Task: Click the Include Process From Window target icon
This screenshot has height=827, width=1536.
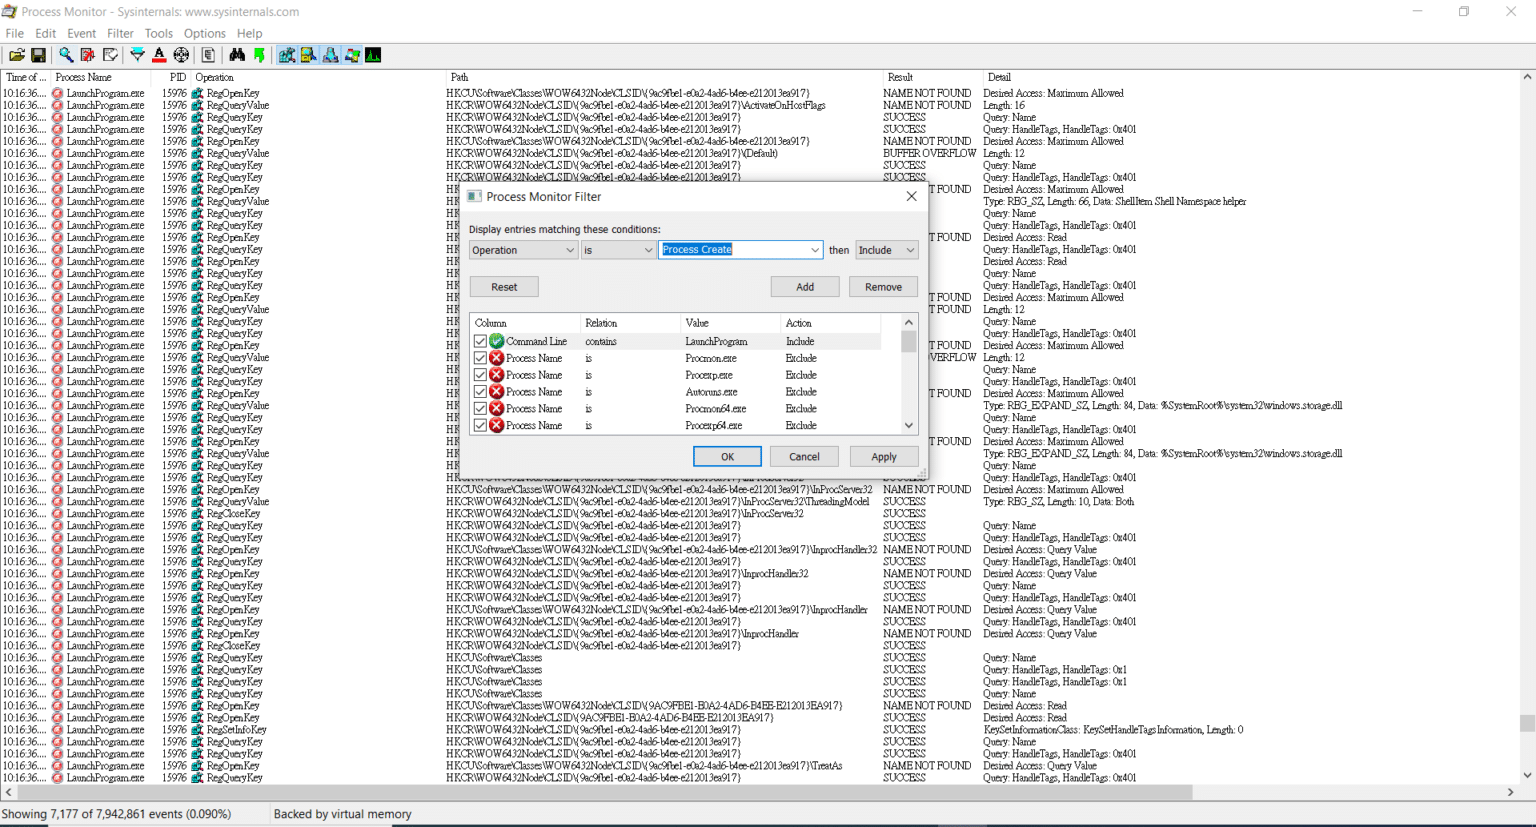Action: [181, 55]
